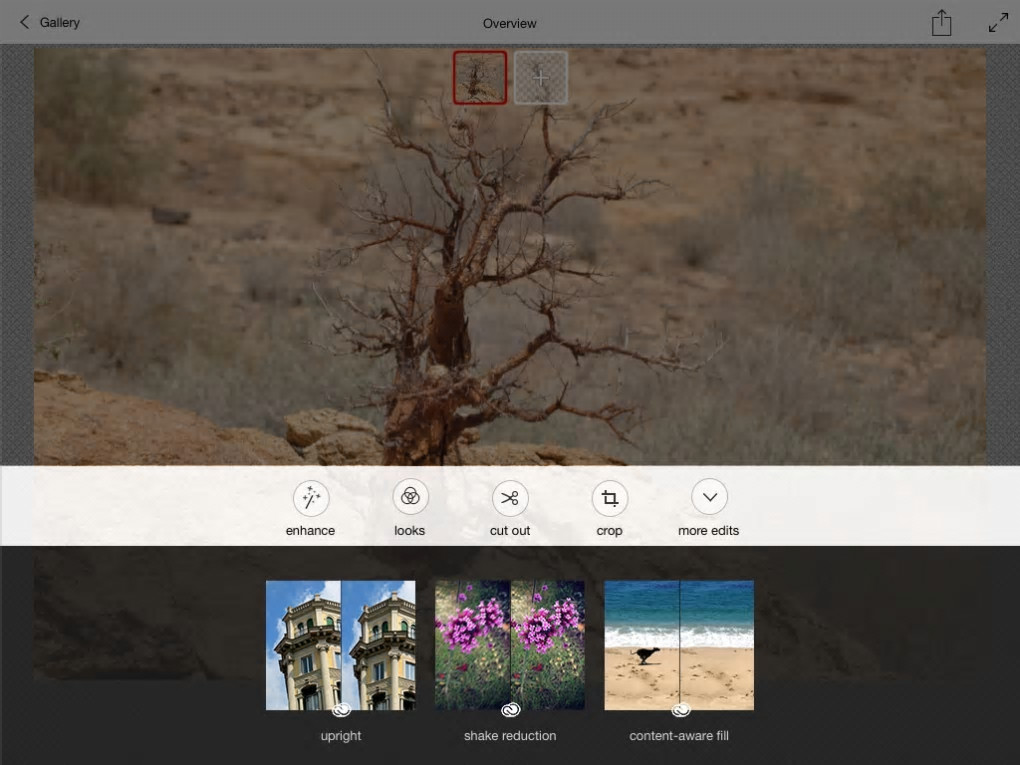The image size is (1020, 765).
Task: Tap the shake reduction label
Action: coord(510,736)
